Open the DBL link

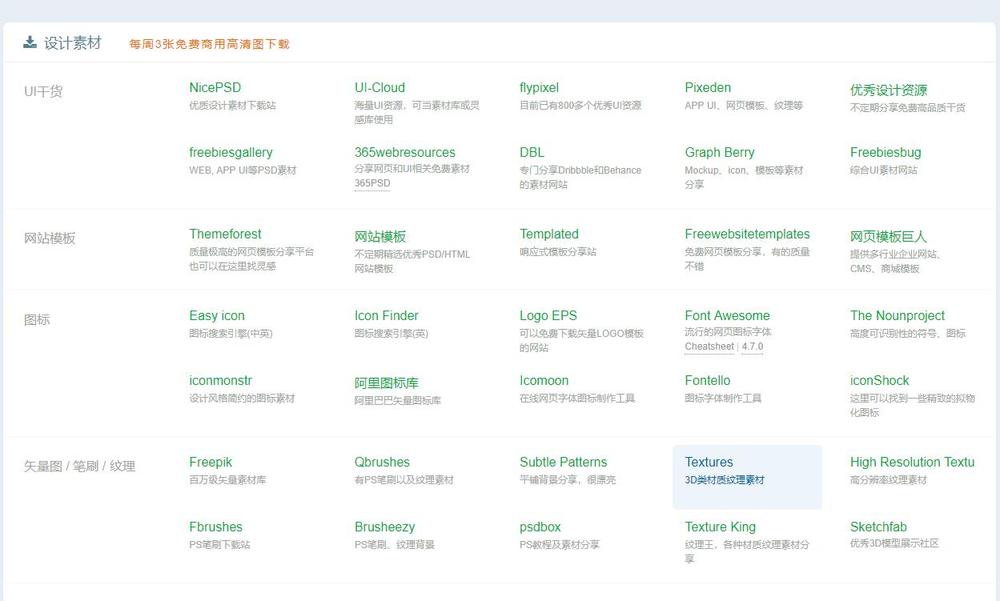click(532, 152)
